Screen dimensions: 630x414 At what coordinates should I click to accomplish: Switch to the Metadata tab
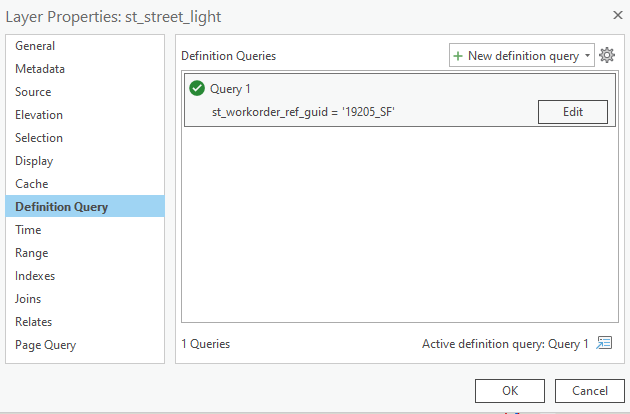pyautogui.click(x=40, y=69)
